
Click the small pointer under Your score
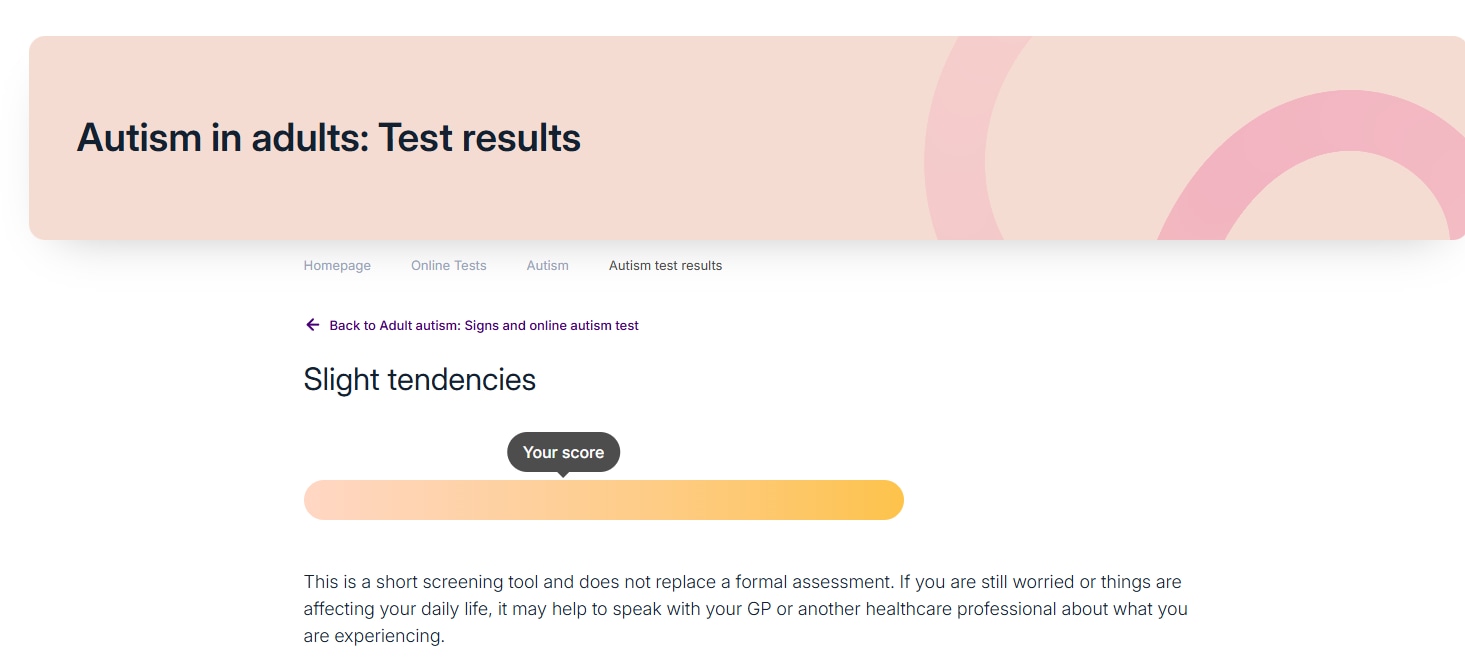[x=563, y=474]
